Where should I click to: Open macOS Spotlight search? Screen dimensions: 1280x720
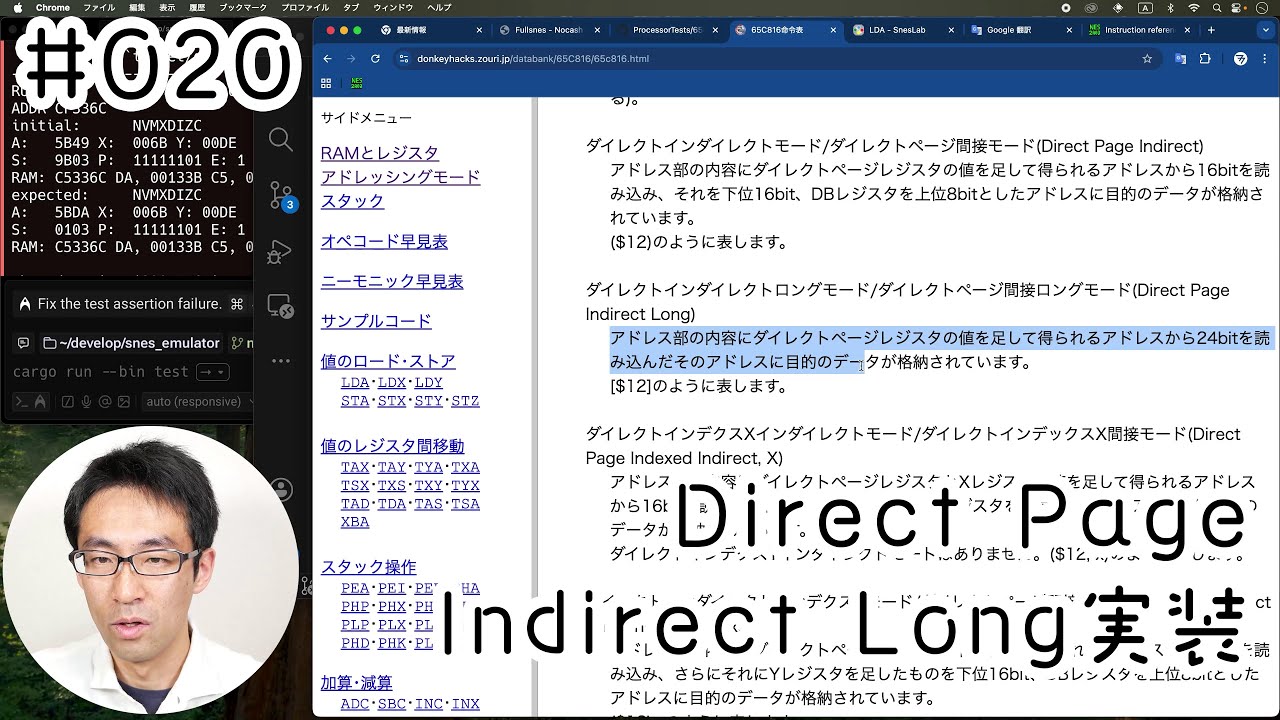[x=1219, y=8]
